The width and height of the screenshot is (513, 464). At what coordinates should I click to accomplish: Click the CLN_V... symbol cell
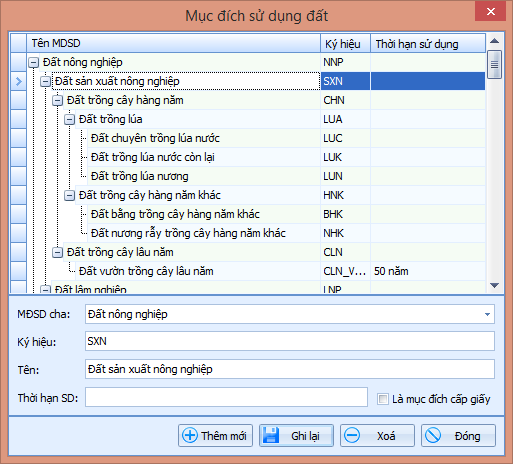pyautogui.click(x=345, y=271)
